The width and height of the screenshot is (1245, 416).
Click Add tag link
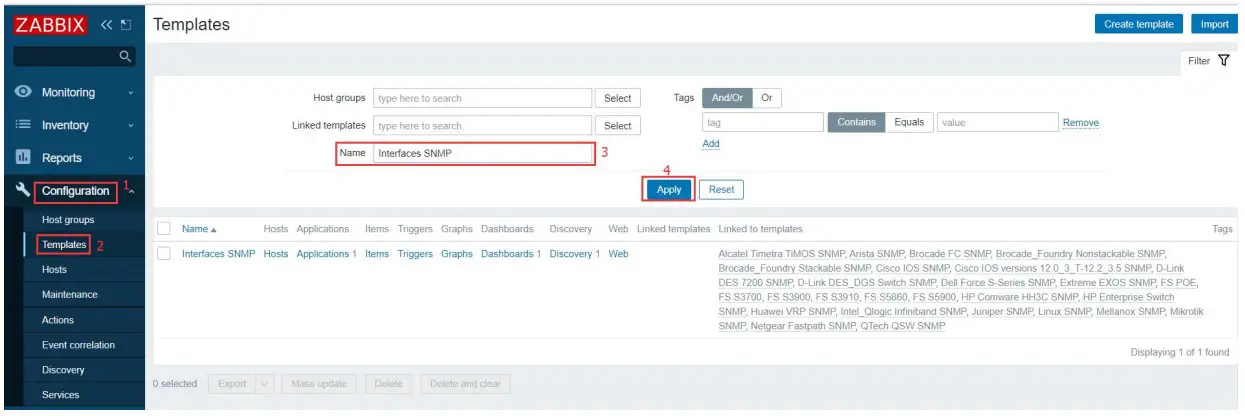pos(711,144)
